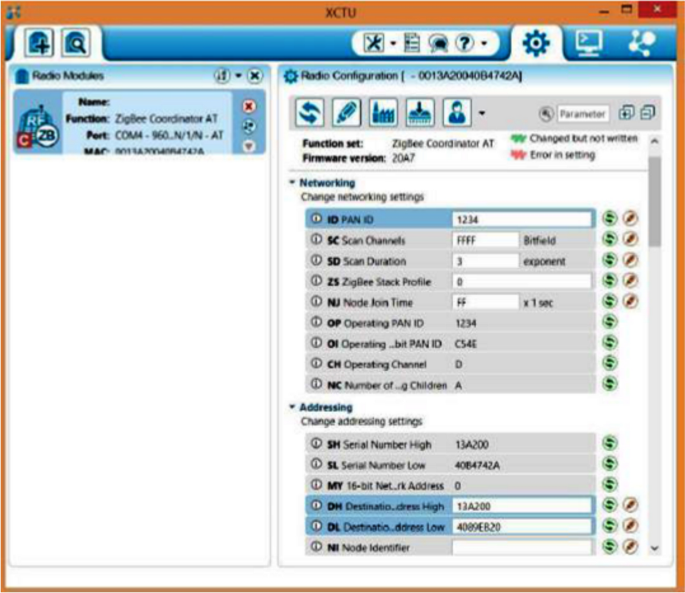The image size is (685, 593).
Task: Click the Discover radio modules icon
Action: click(76, 43)
